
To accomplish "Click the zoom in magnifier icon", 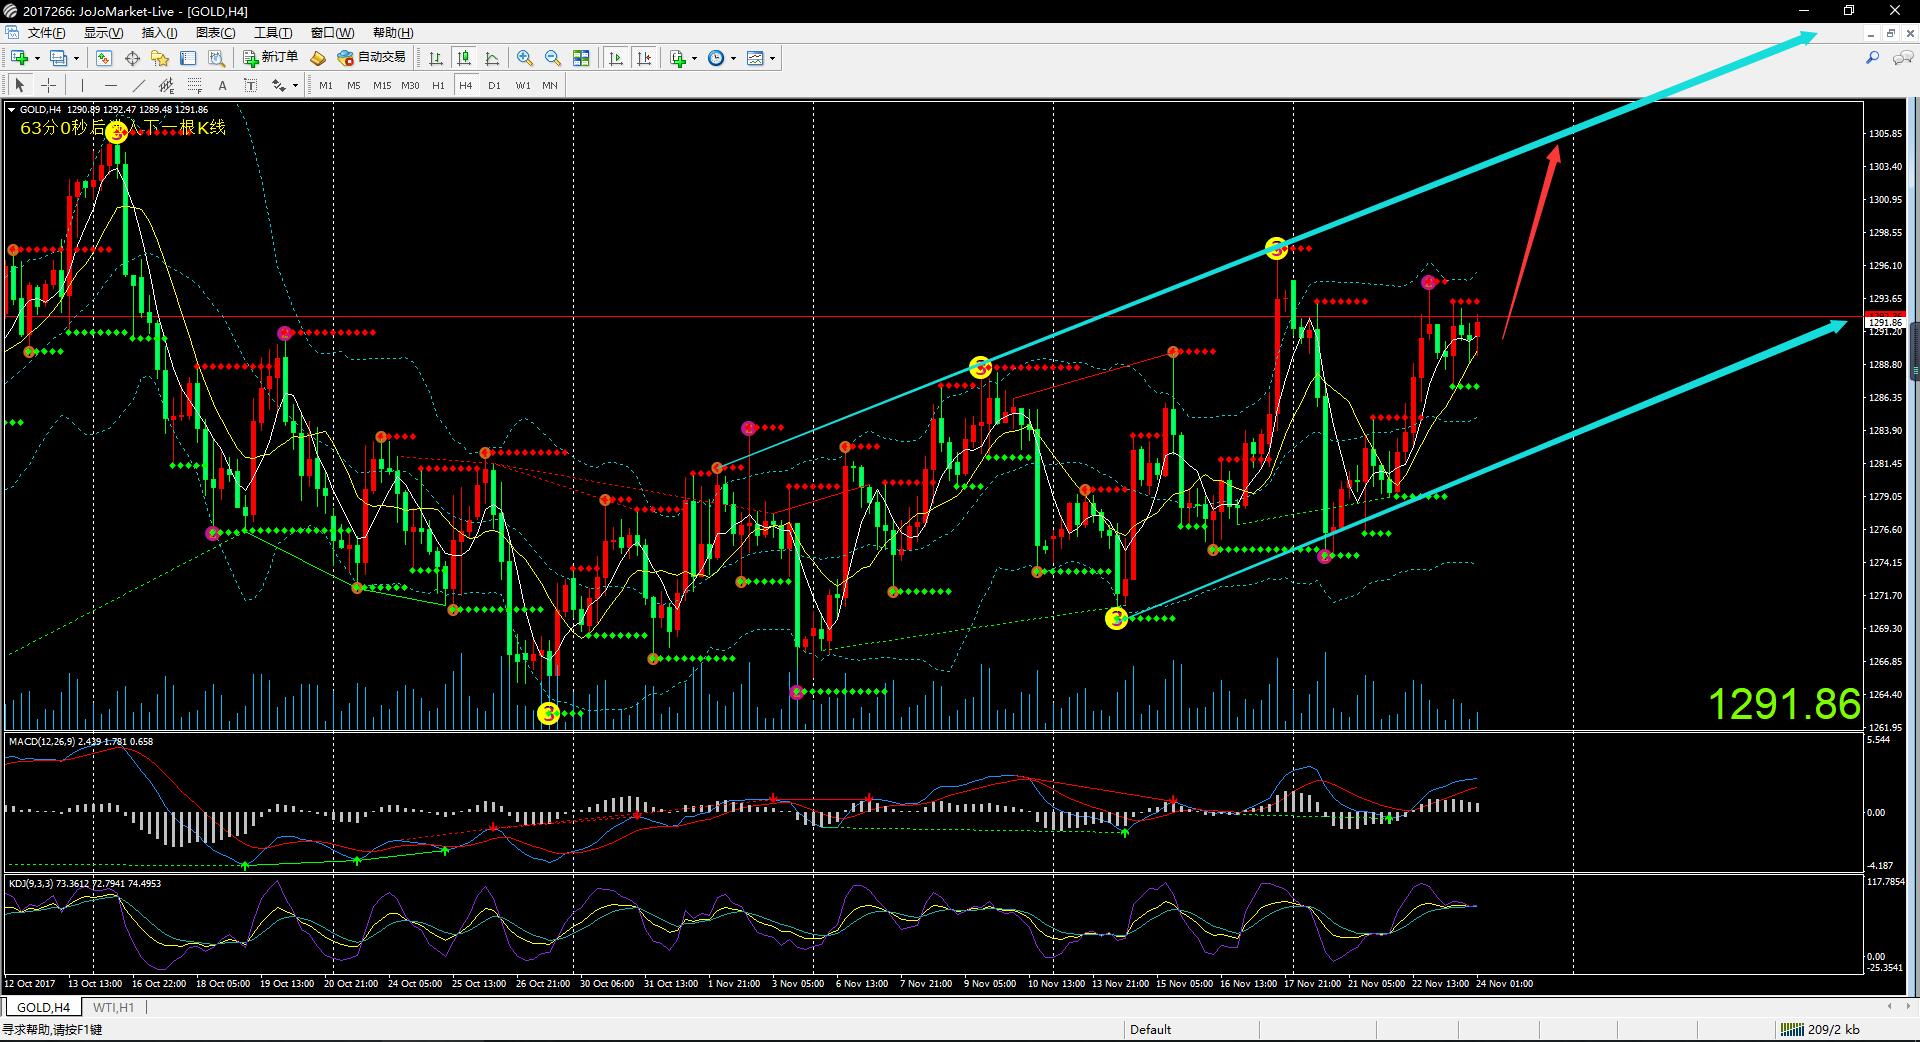I will [525, 58].
